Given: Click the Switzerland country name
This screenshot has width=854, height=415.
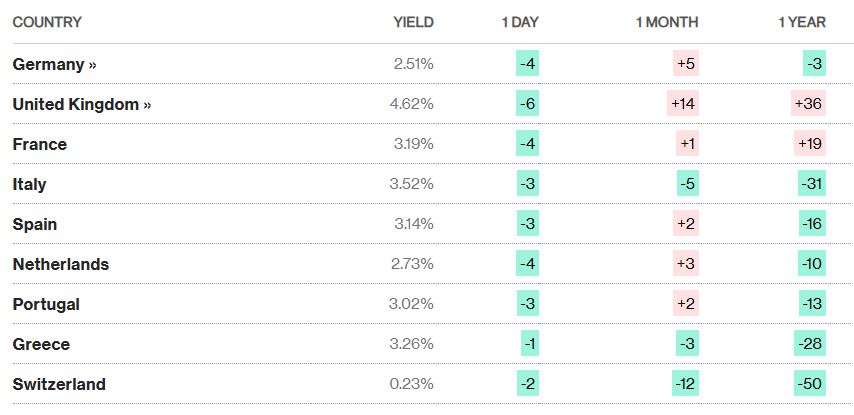Looking at the screenshot, I should click(59, 384).
